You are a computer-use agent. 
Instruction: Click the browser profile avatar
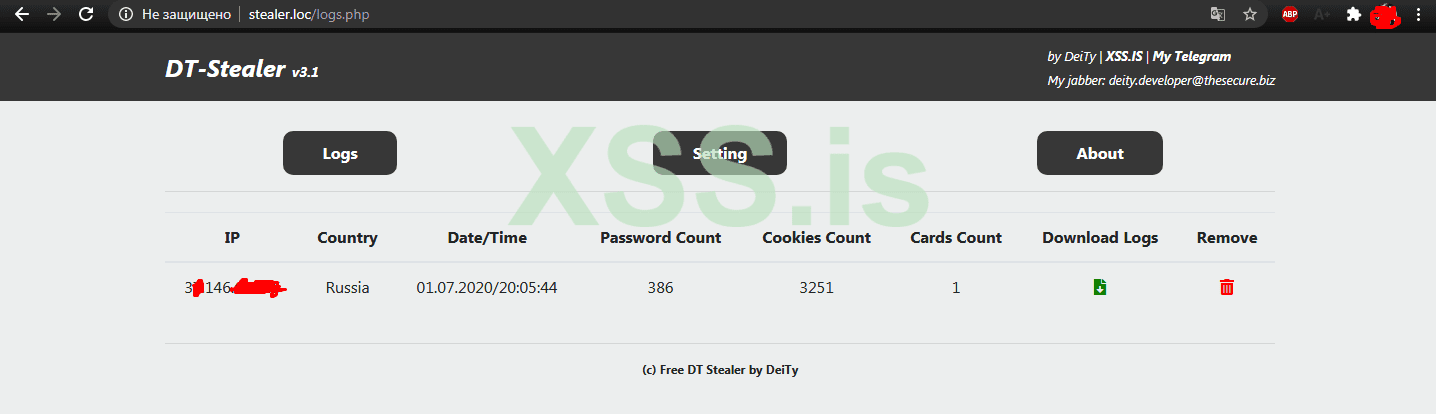pyautogui.click(x=1385, y=15)
